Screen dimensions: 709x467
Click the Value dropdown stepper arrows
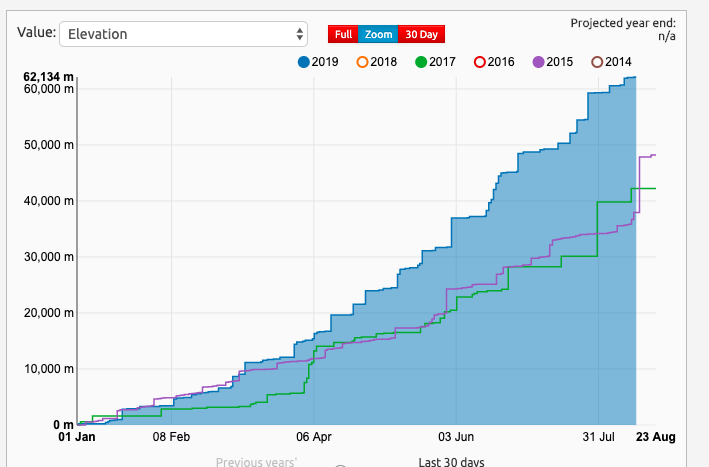click(x=300, y=34)
